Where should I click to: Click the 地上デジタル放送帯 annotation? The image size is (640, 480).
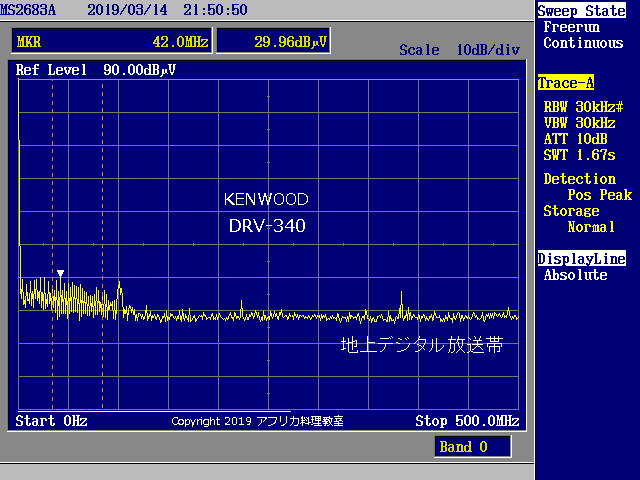422,345
